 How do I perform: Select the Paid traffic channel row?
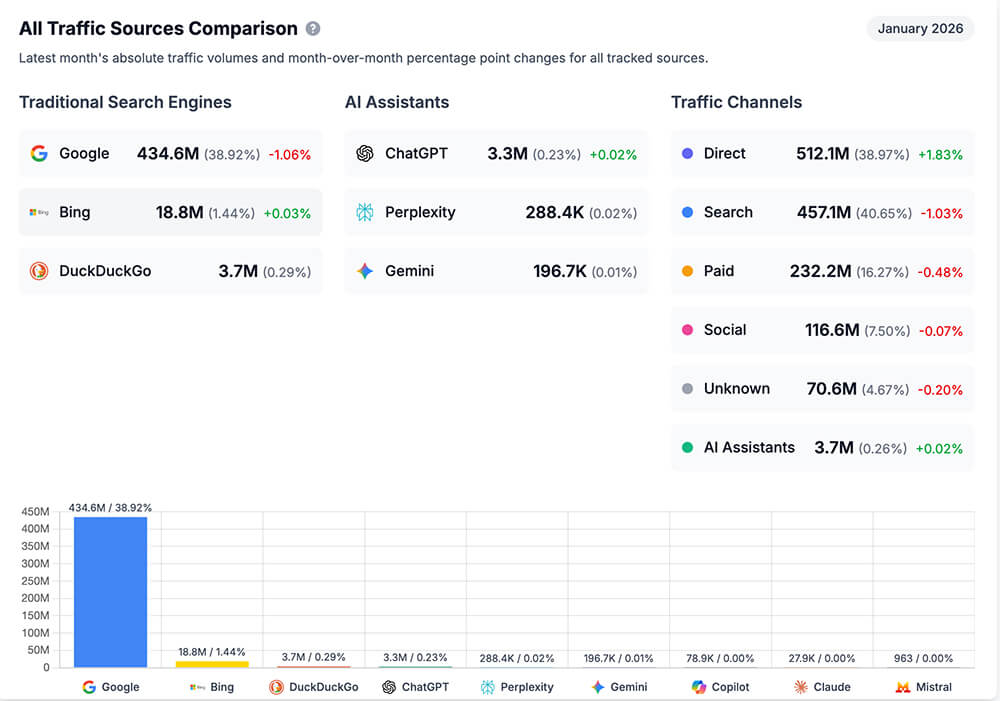pos(822,271)
